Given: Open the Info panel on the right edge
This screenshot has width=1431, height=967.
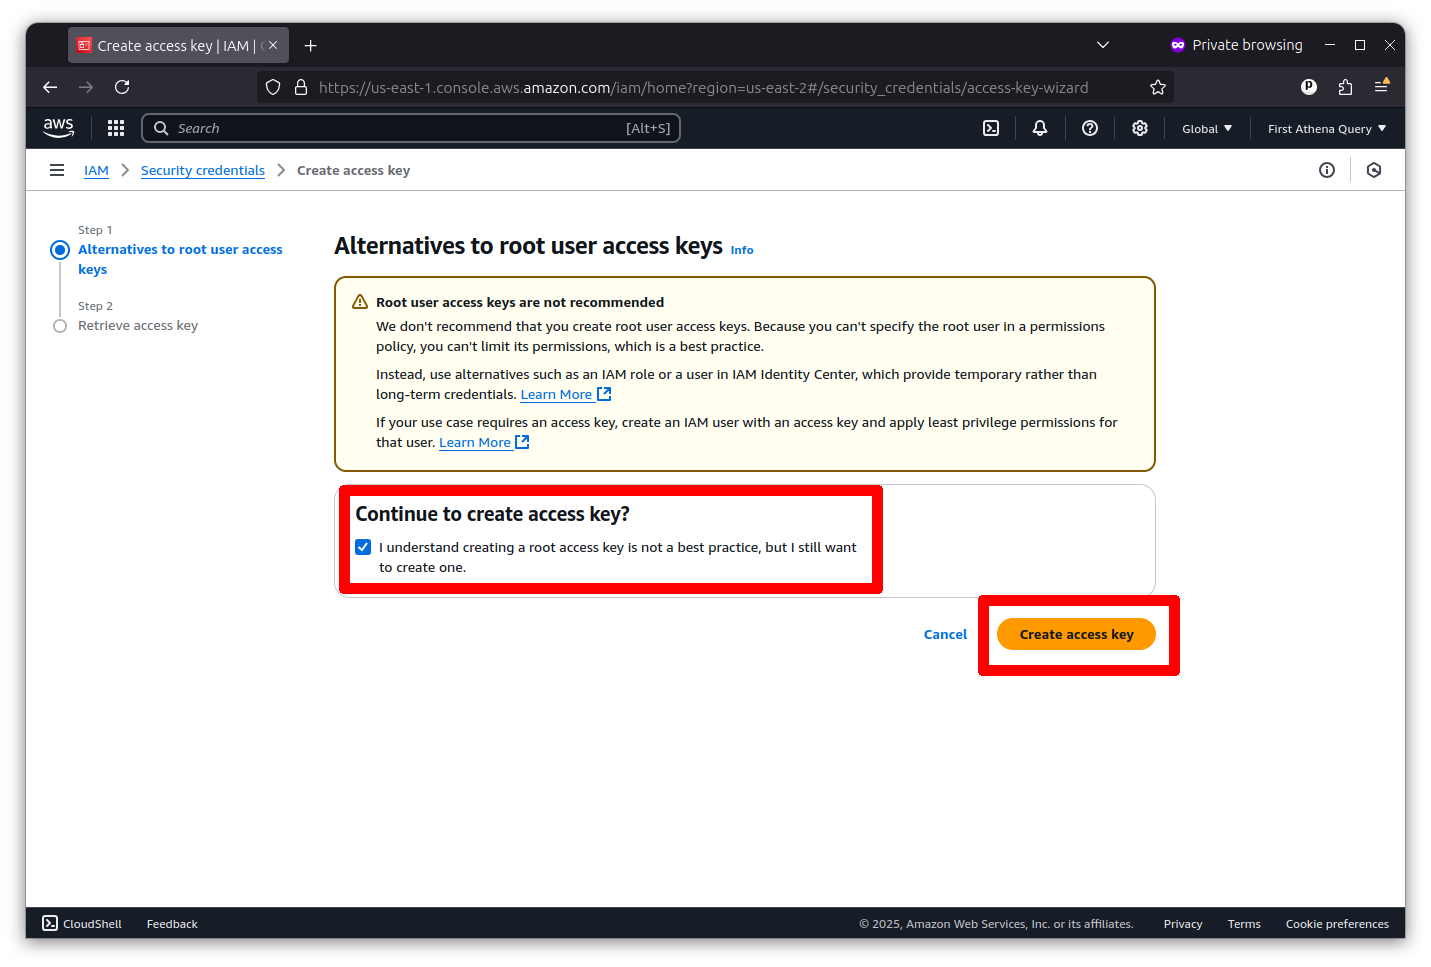Looking at the screenshot, I should coord(1327,170).
